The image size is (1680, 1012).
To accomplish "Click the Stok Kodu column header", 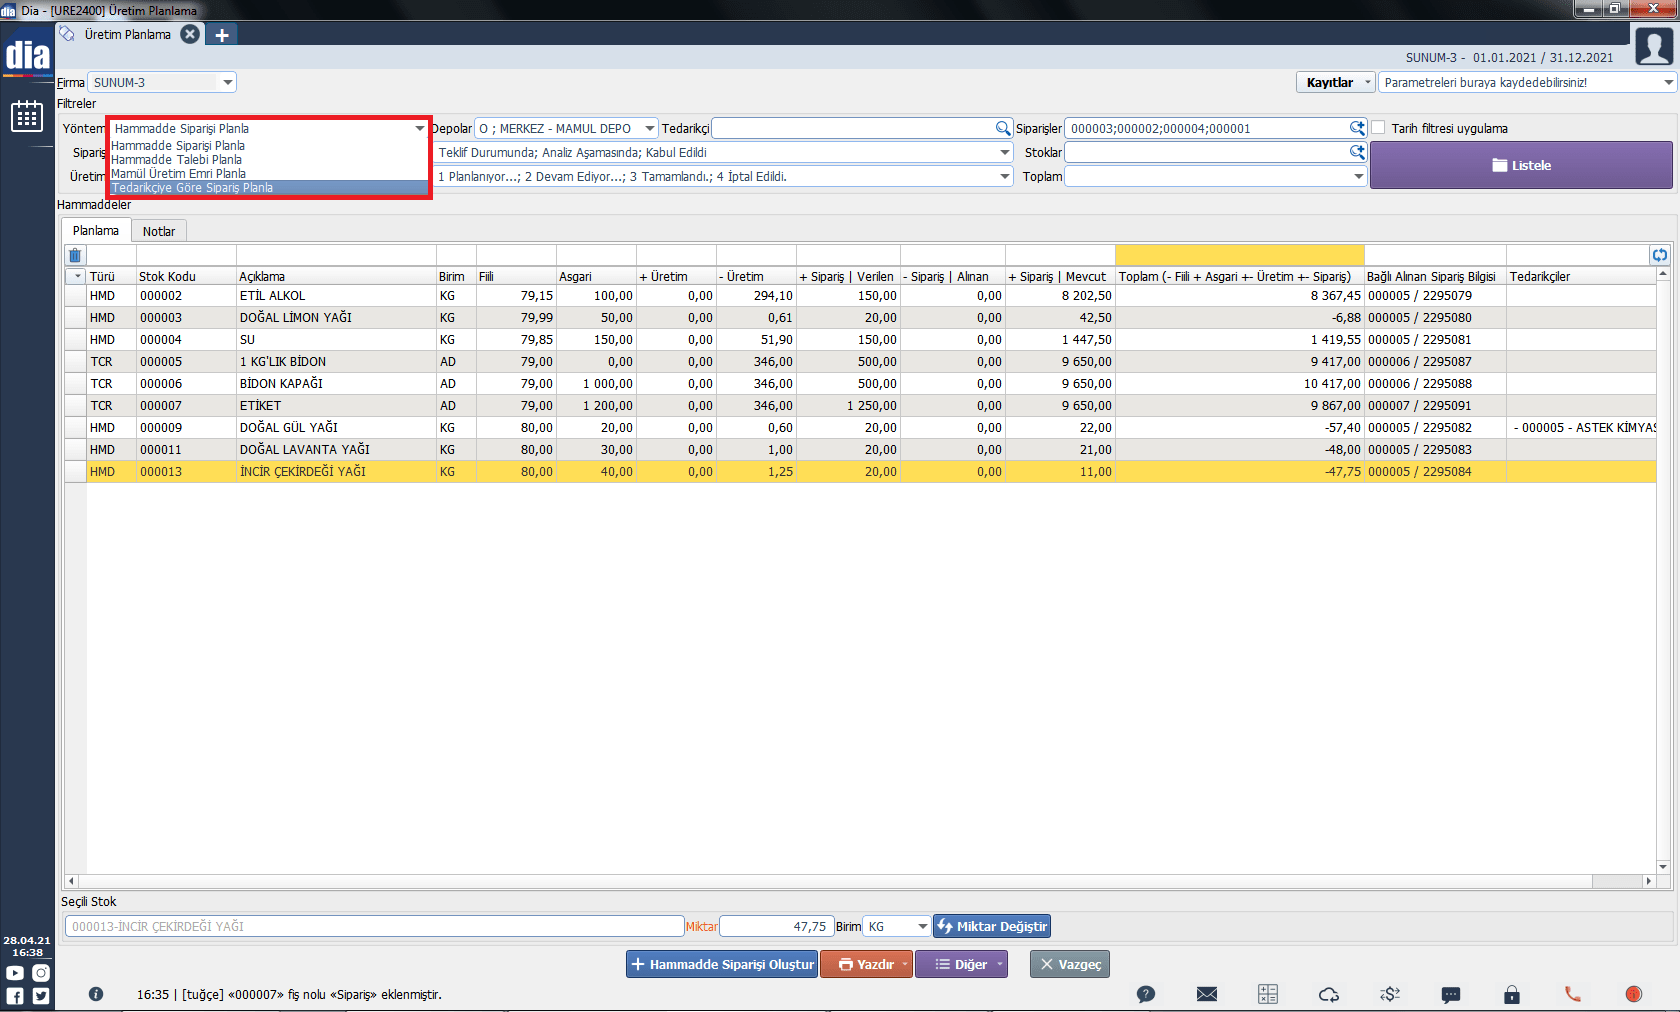I will pyautogui.click(x=186, y=276).
